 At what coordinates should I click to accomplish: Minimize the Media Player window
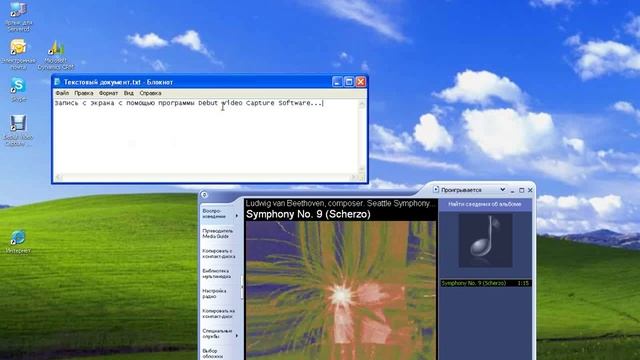[x=513, y=190]
